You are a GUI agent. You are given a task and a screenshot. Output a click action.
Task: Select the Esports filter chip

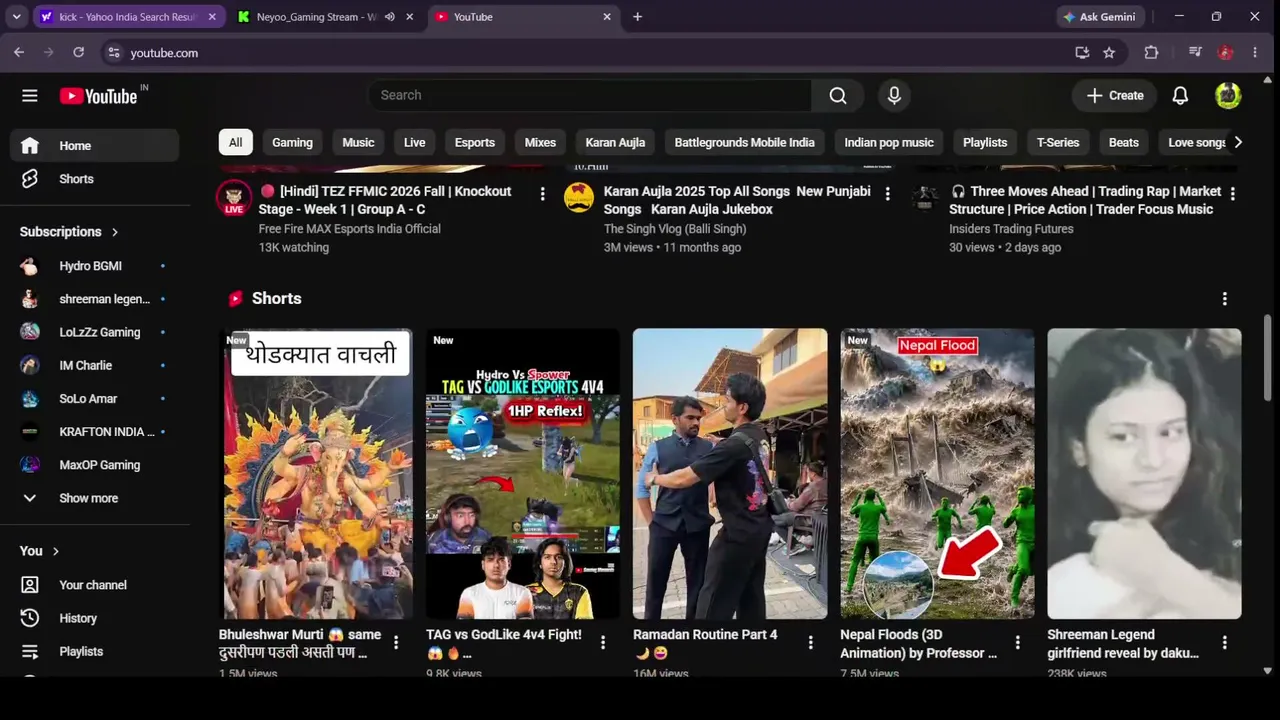pyautogui.click(x=475, y=142)
